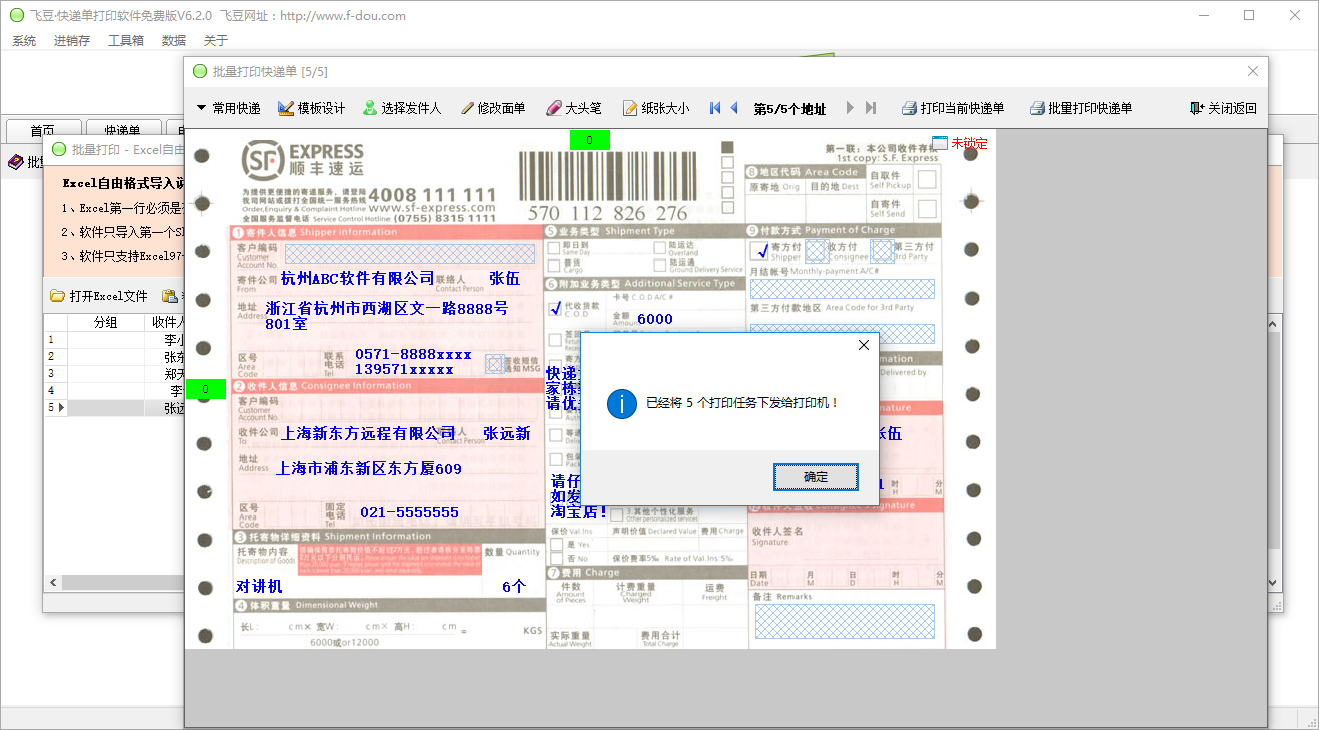The image size is (1319, 730).
Task: Click 打开Excel文件 to open a file
Action: coord(99,296)
